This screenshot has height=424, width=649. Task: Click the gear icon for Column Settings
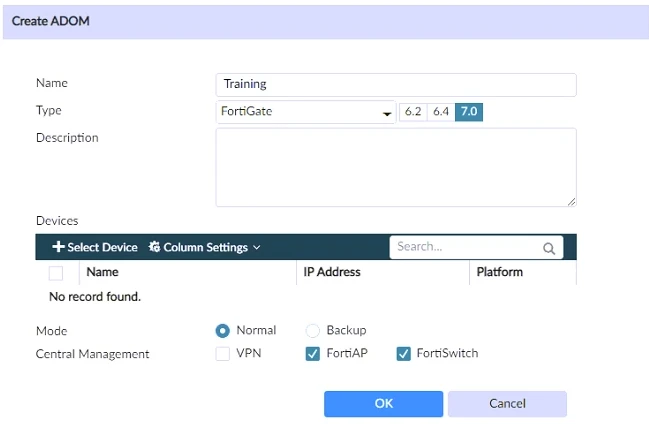155,247
